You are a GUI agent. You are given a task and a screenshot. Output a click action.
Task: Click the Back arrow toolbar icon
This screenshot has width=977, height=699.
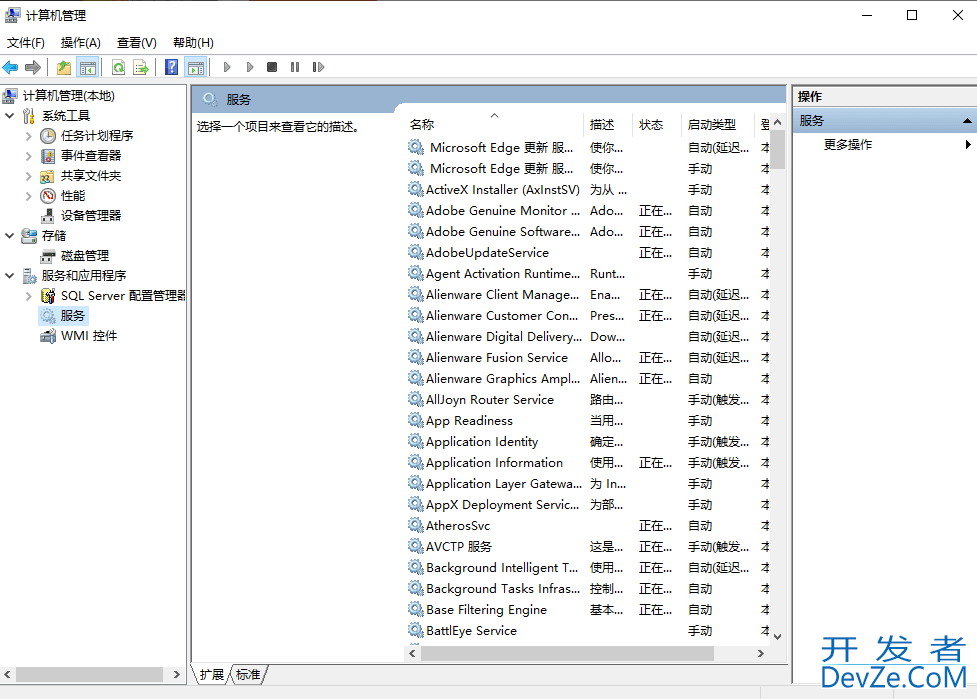pos(10,67)
